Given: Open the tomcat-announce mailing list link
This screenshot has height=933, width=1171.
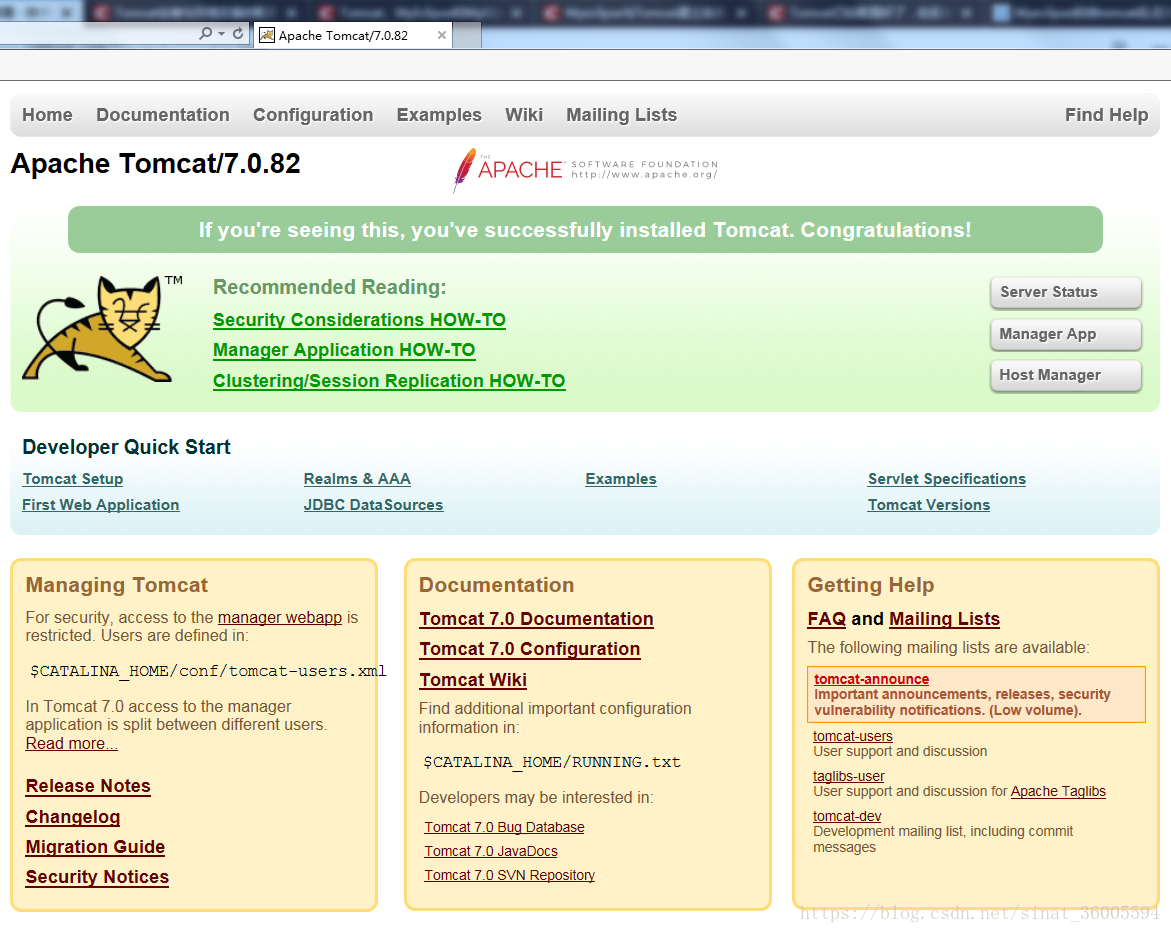Looking at the screenshot, I should [872, 679].
